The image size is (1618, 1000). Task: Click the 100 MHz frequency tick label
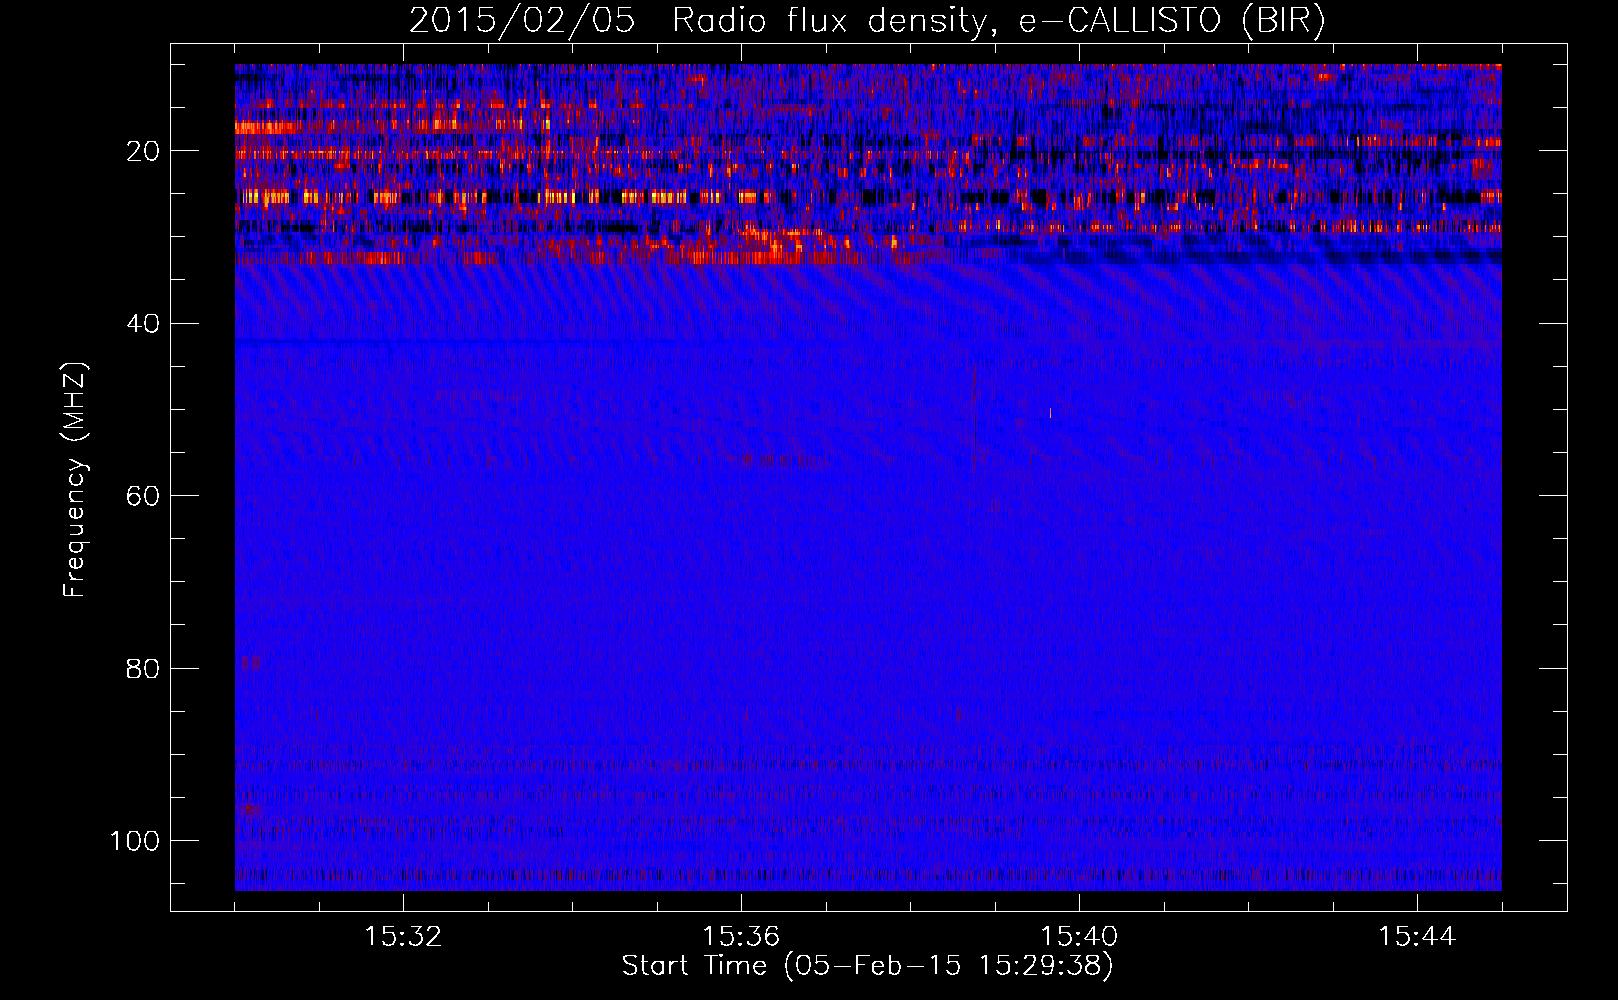tap(135, 841)
